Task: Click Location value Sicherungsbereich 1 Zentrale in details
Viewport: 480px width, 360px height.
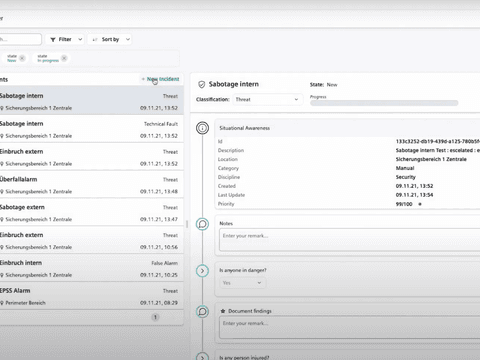Action: [x=431, y=159]
